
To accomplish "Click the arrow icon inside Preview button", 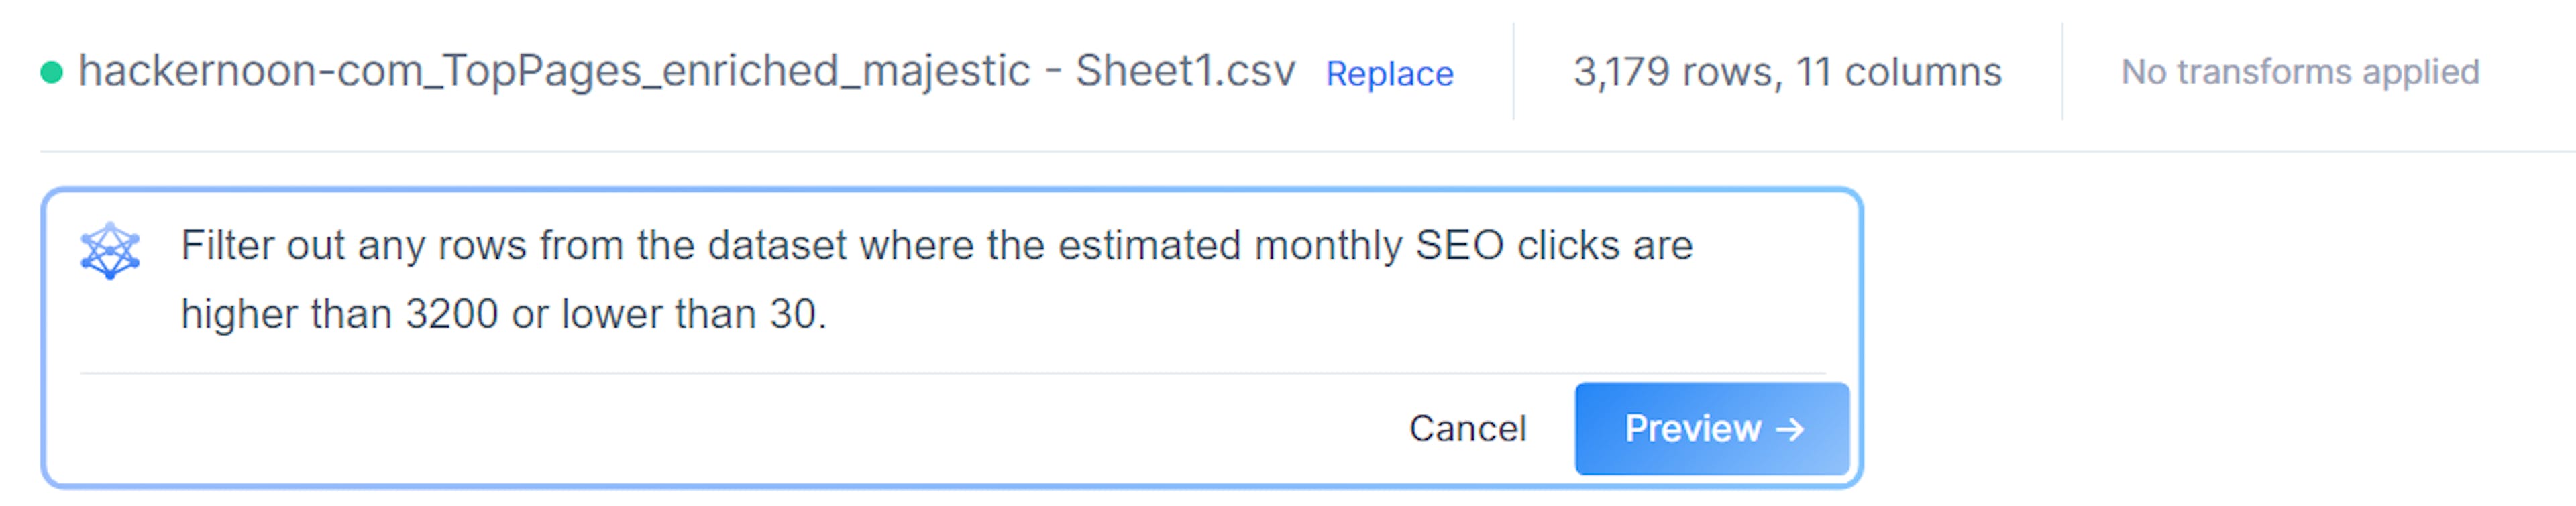I will [1790, 429].
